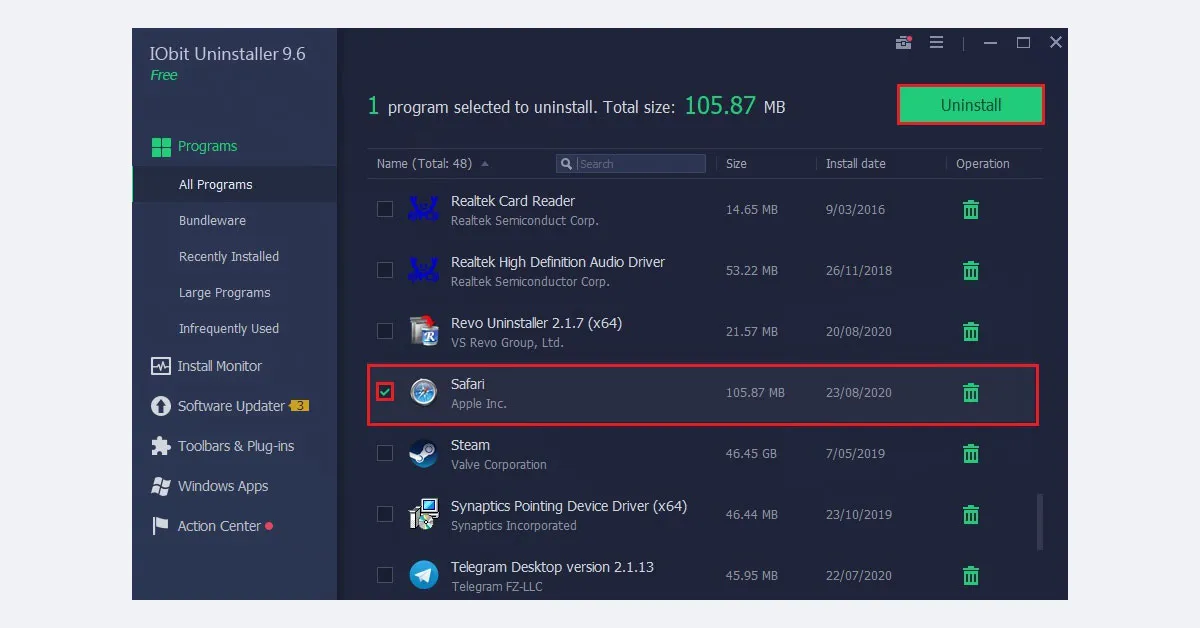Click the Action Center red notification dot

269,526
